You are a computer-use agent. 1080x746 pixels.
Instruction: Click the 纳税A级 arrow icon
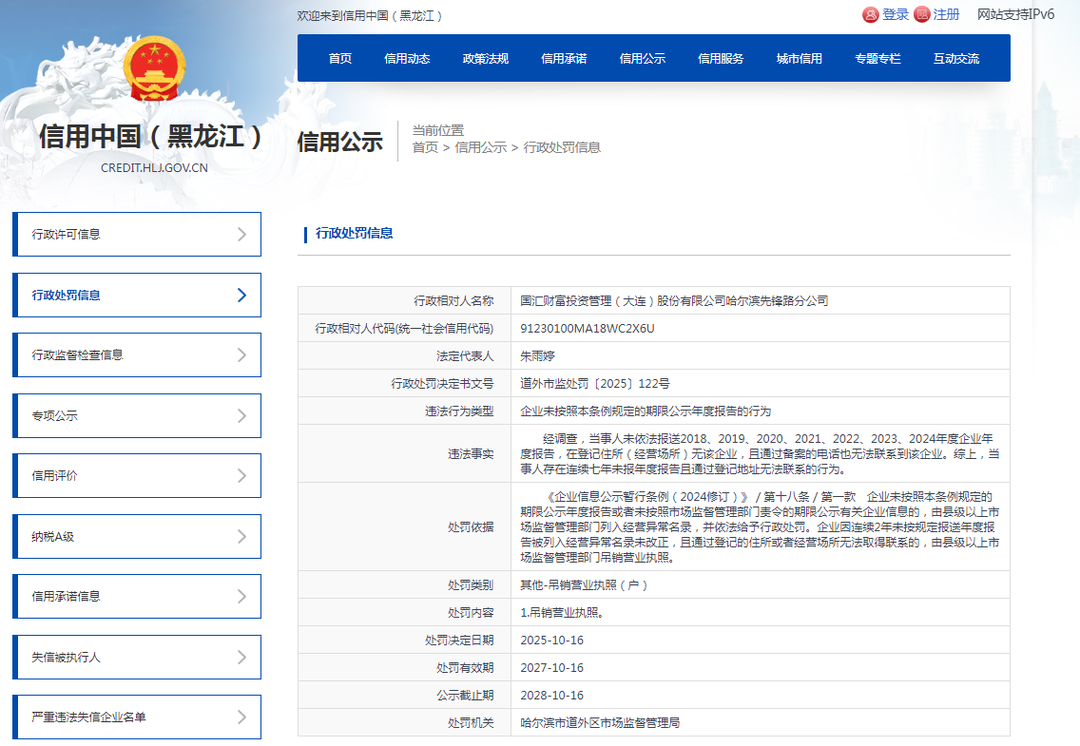click(242, 536)
